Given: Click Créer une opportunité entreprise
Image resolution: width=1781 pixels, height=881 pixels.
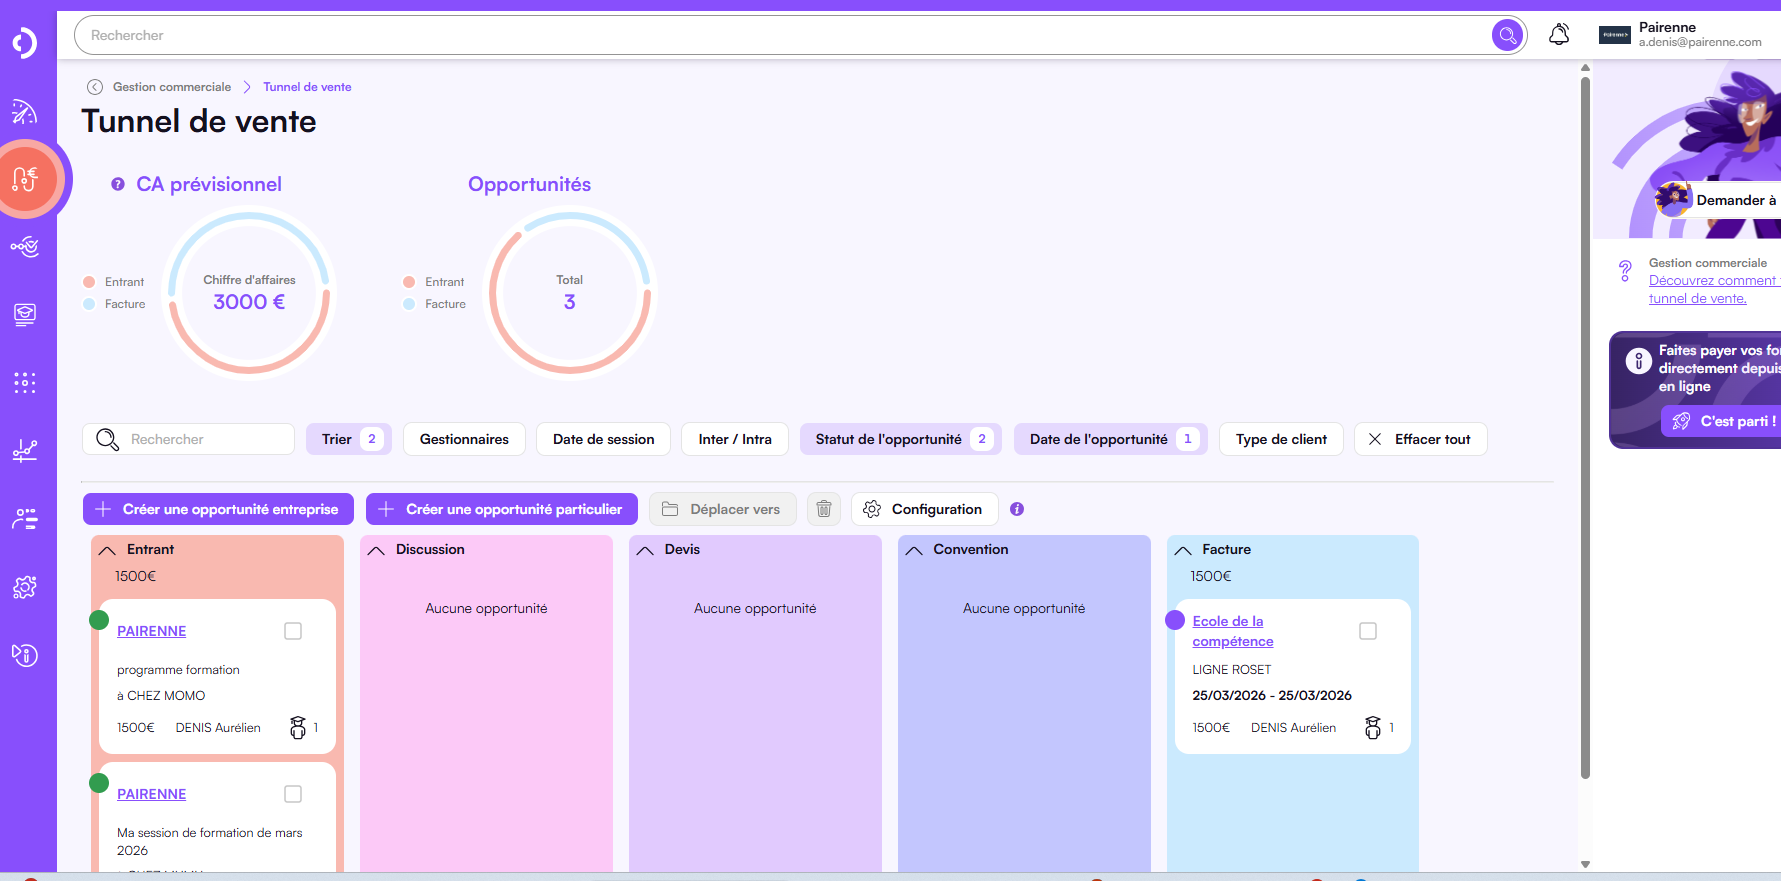Looking at the screenshot, I should (218, 509).
